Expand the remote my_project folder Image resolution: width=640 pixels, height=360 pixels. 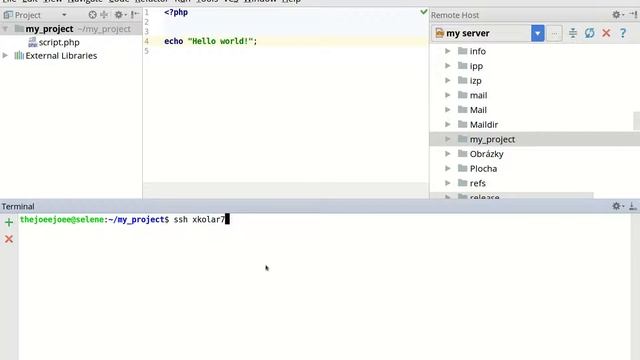pos(448,139)
